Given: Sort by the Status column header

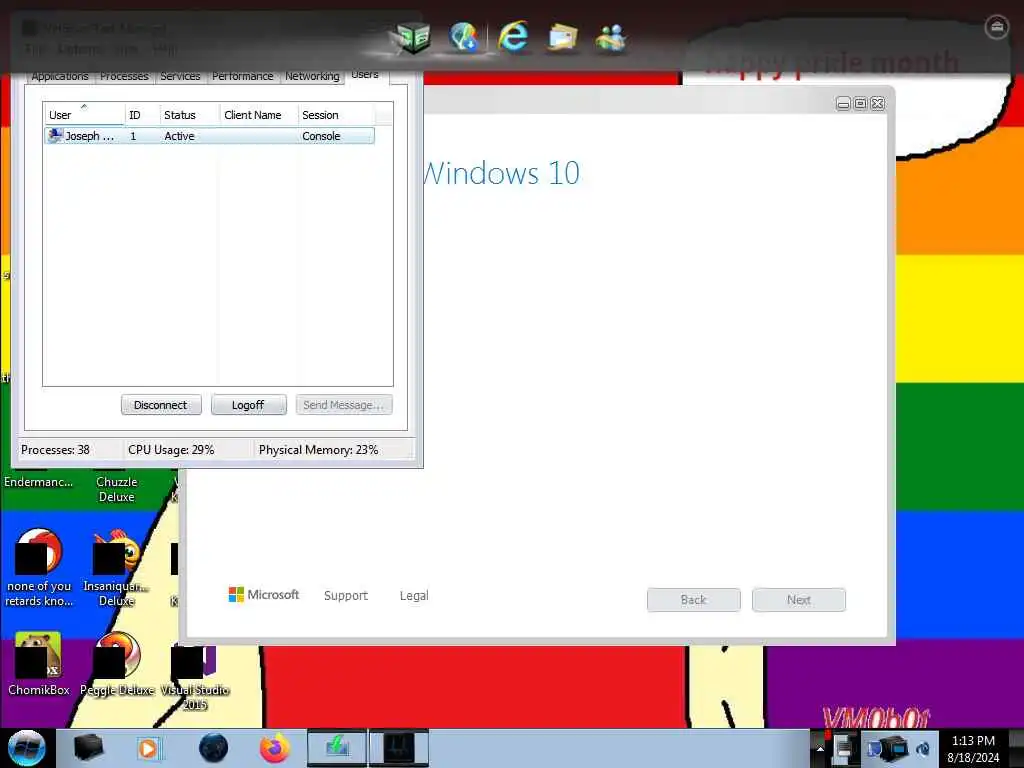Looking at the screenshot, I should (189, 114).
